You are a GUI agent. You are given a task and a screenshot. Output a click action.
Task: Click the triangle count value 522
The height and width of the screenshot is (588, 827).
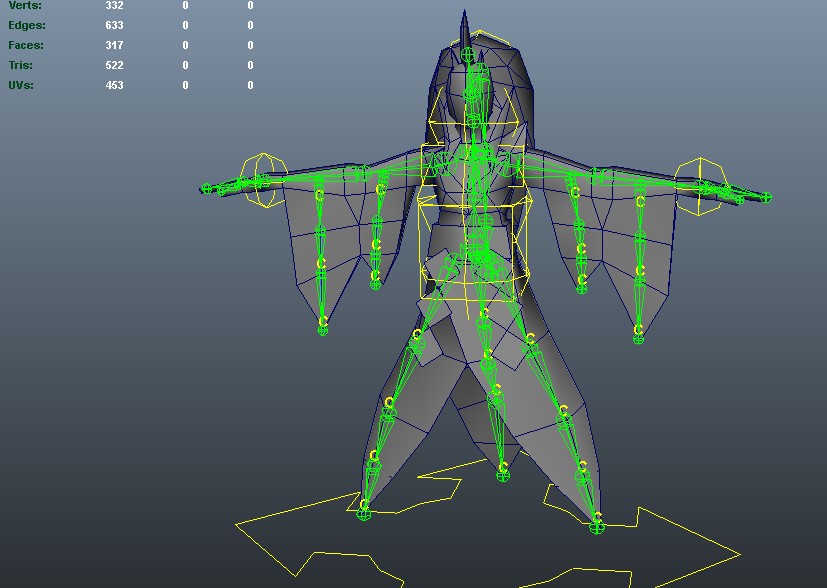click(x=114, y=65)
